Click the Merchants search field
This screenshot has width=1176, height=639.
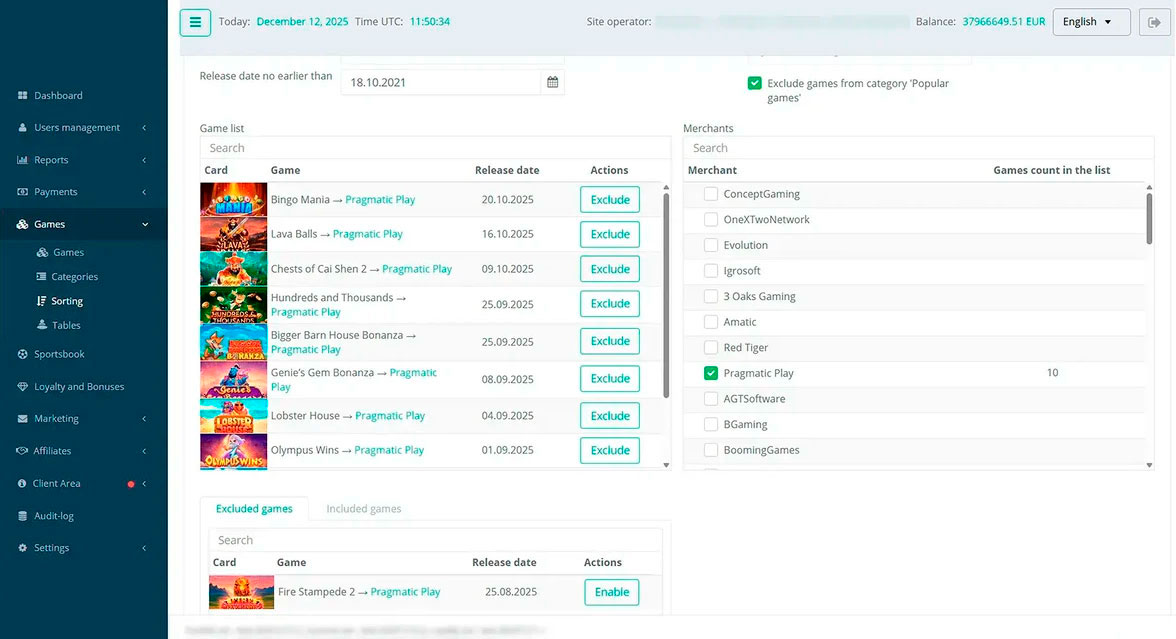(x=918, y=148)
